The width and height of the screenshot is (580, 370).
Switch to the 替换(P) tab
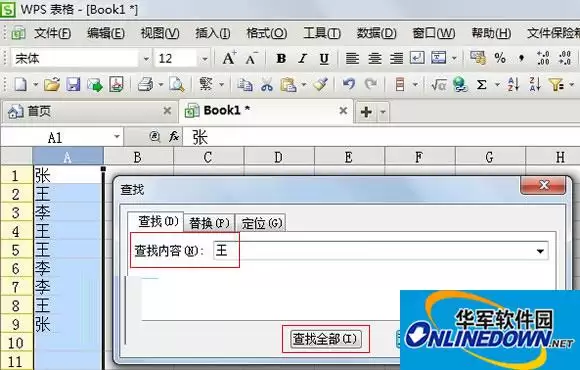209,223
